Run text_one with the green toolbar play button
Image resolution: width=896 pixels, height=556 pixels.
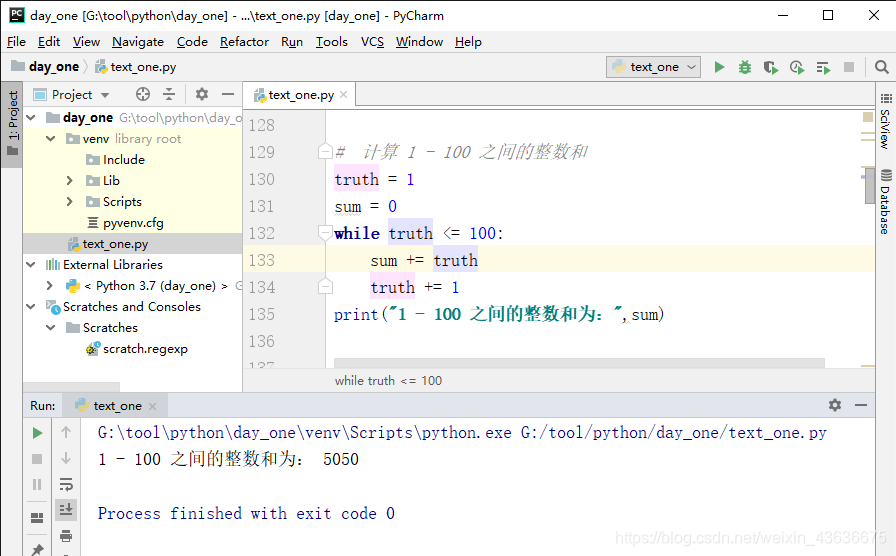click(719, 67)
